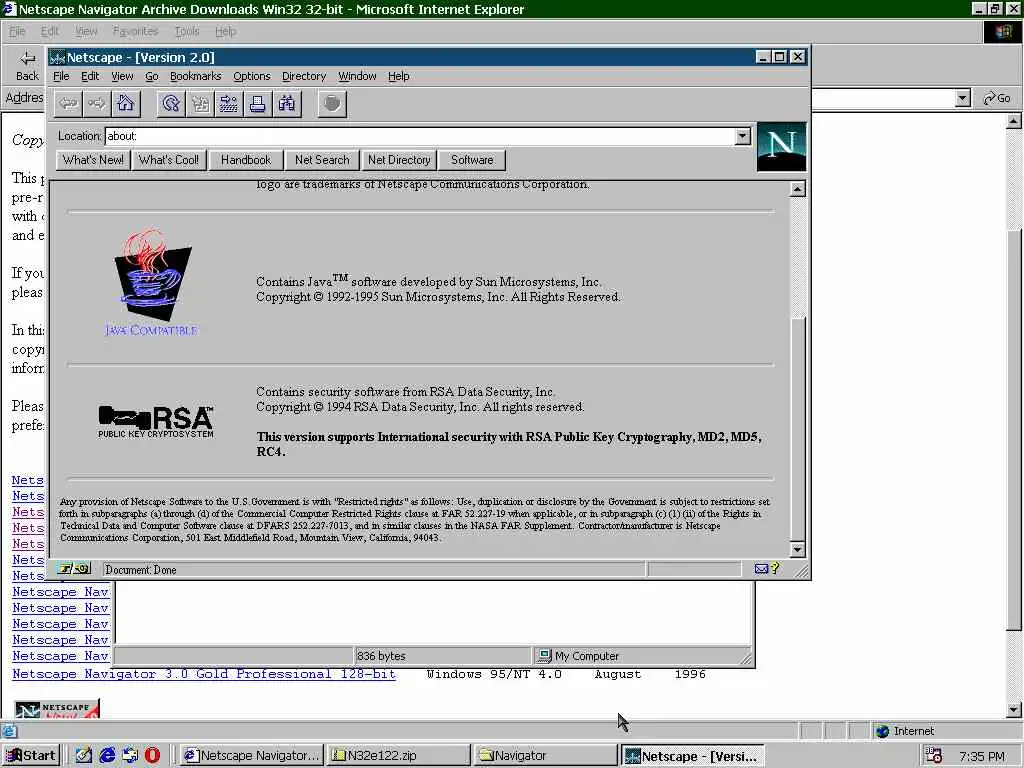Screen dimensions: 1024x768
Task: Open the Netscape Bookmarks menu
Action: (195, 76)
